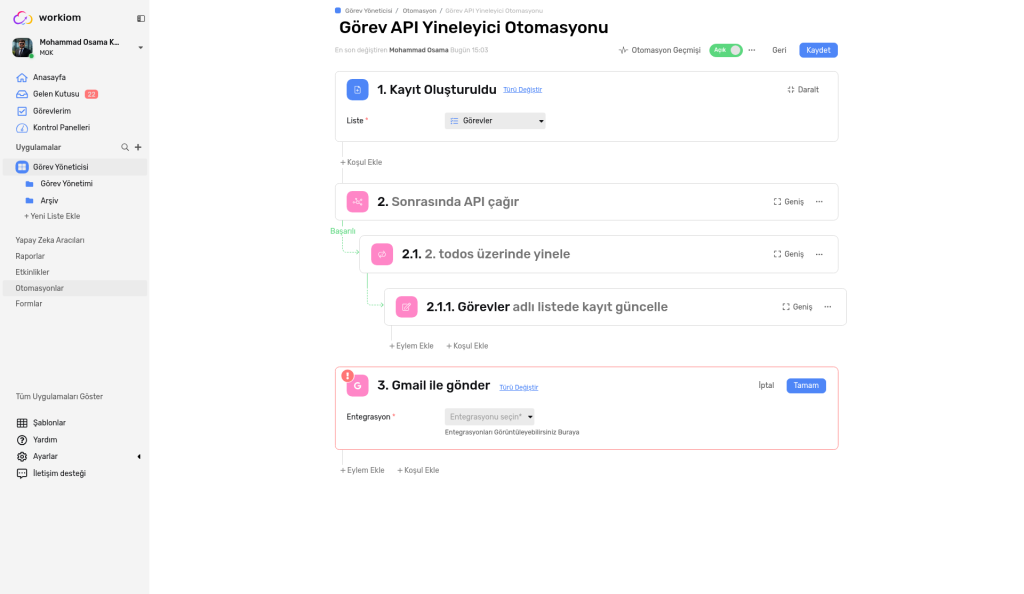1024x594 pixels.
Task: Click Eylem Ekle at bottom
Action: click(362, 471)
